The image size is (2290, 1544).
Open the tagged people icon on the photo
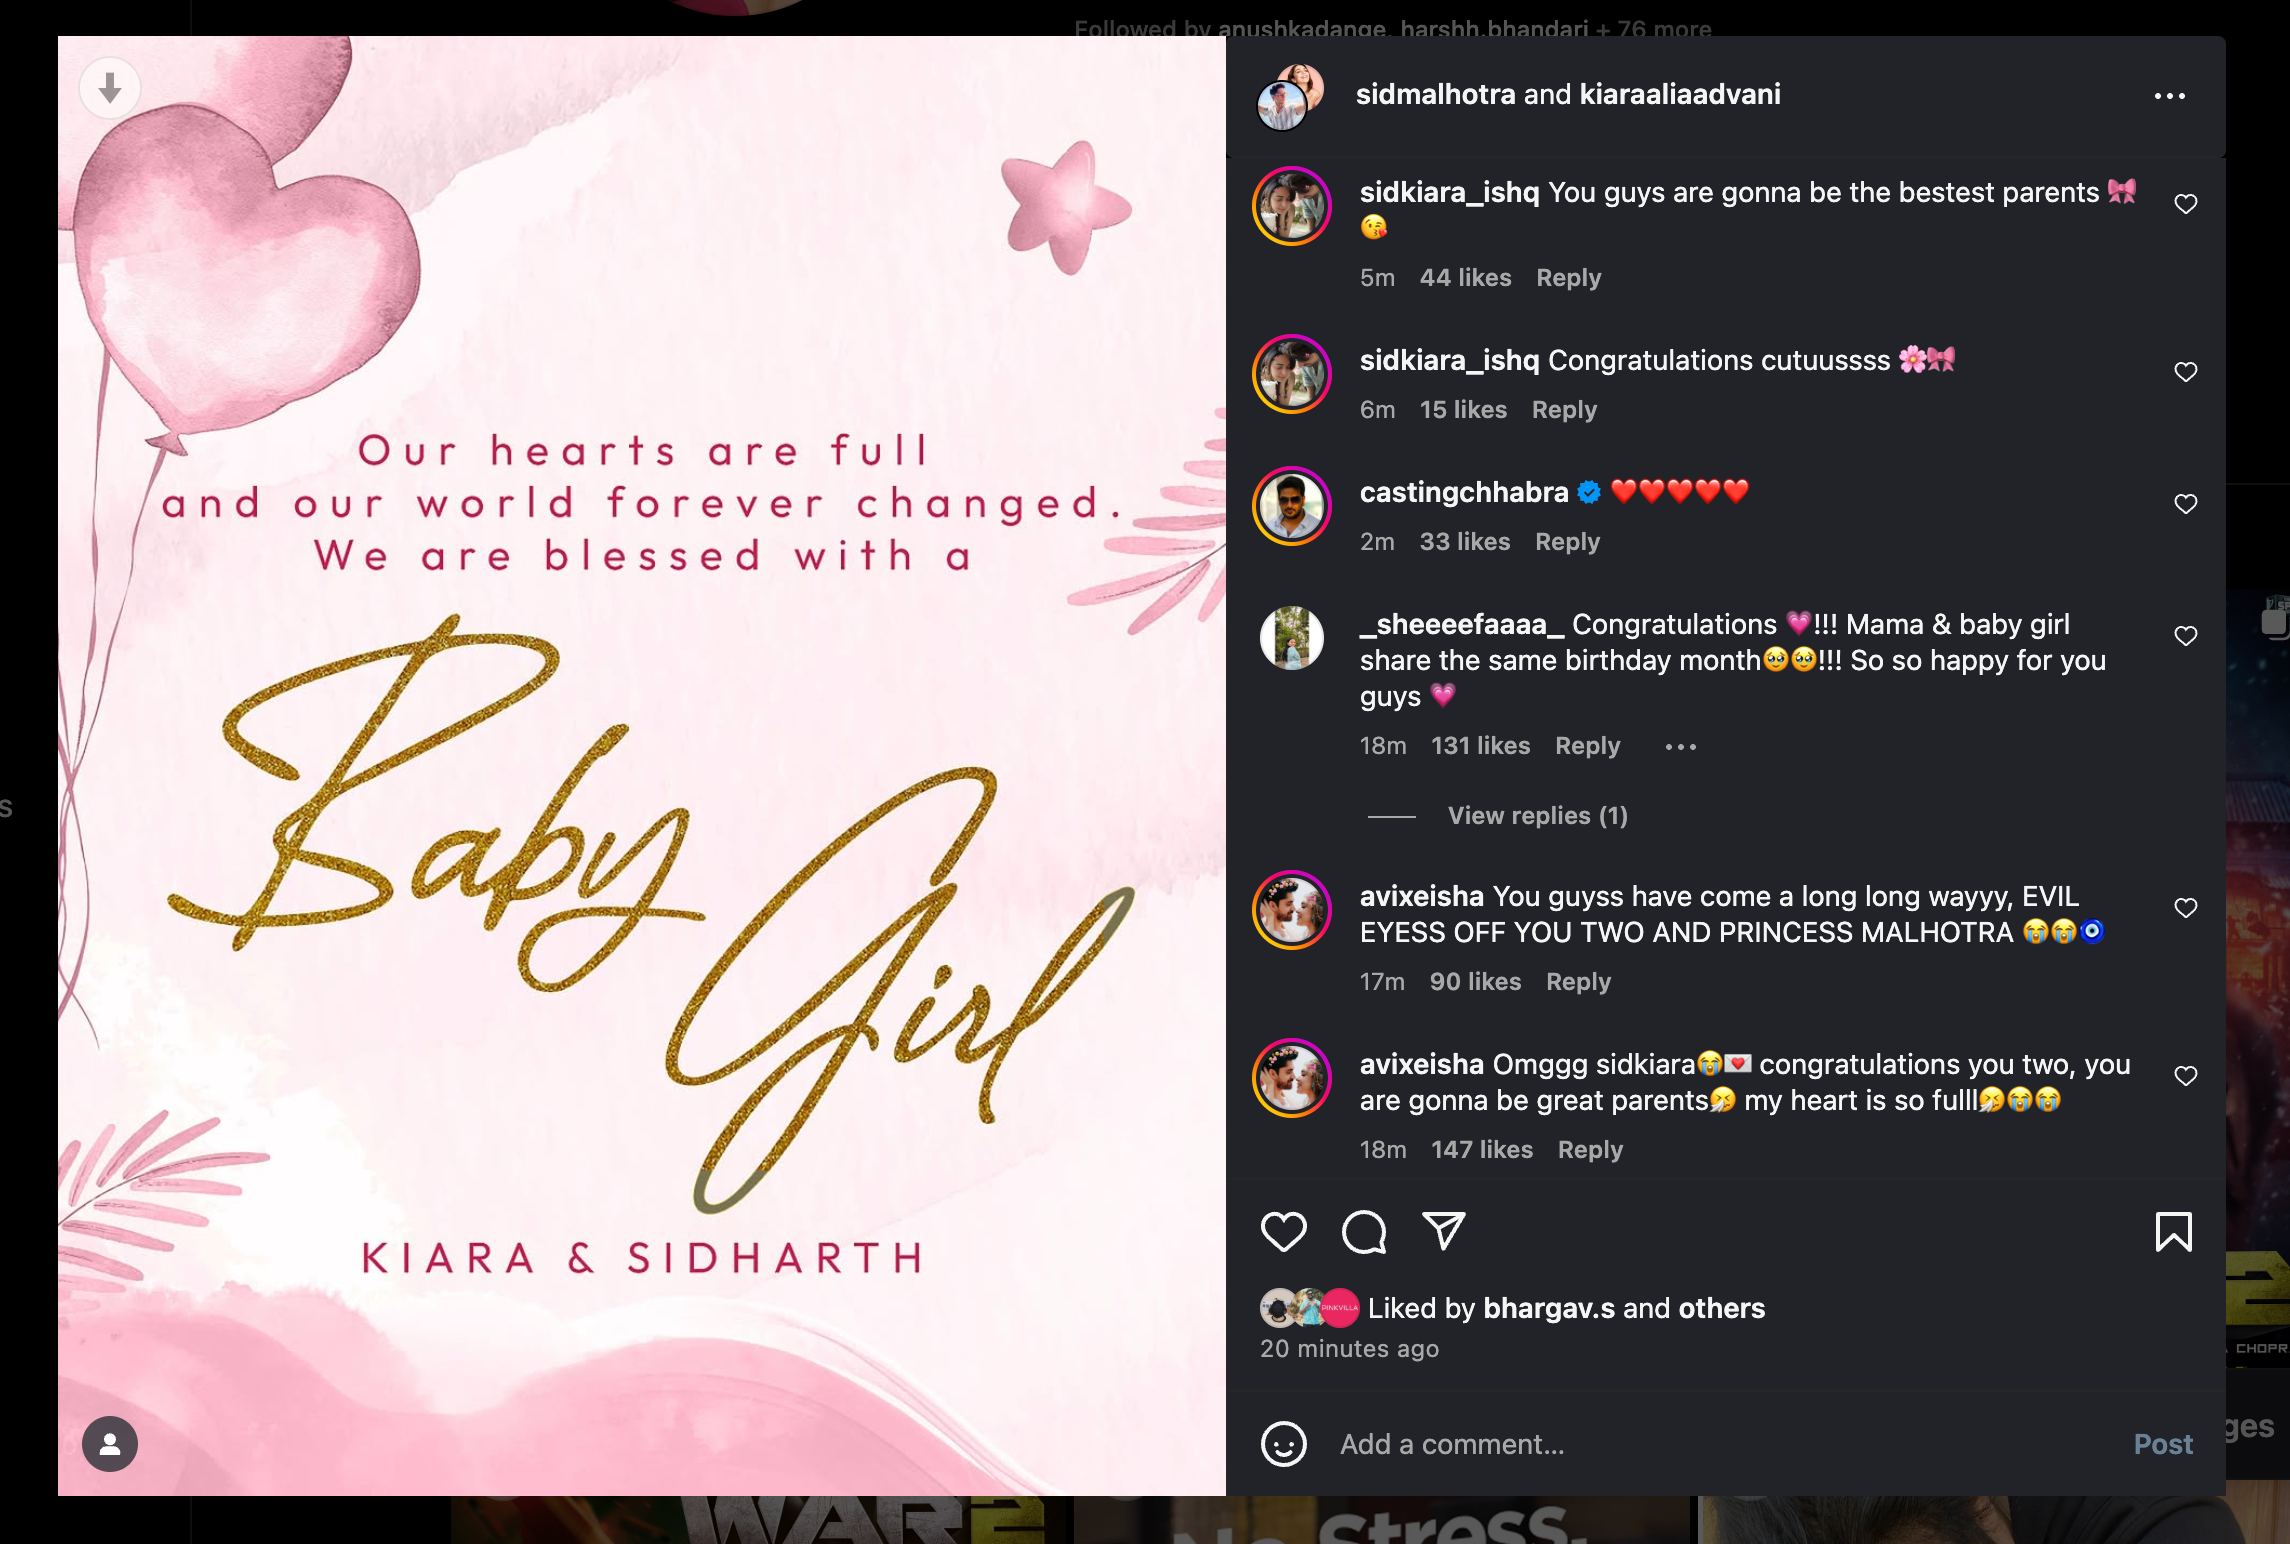pos(110,1444)
